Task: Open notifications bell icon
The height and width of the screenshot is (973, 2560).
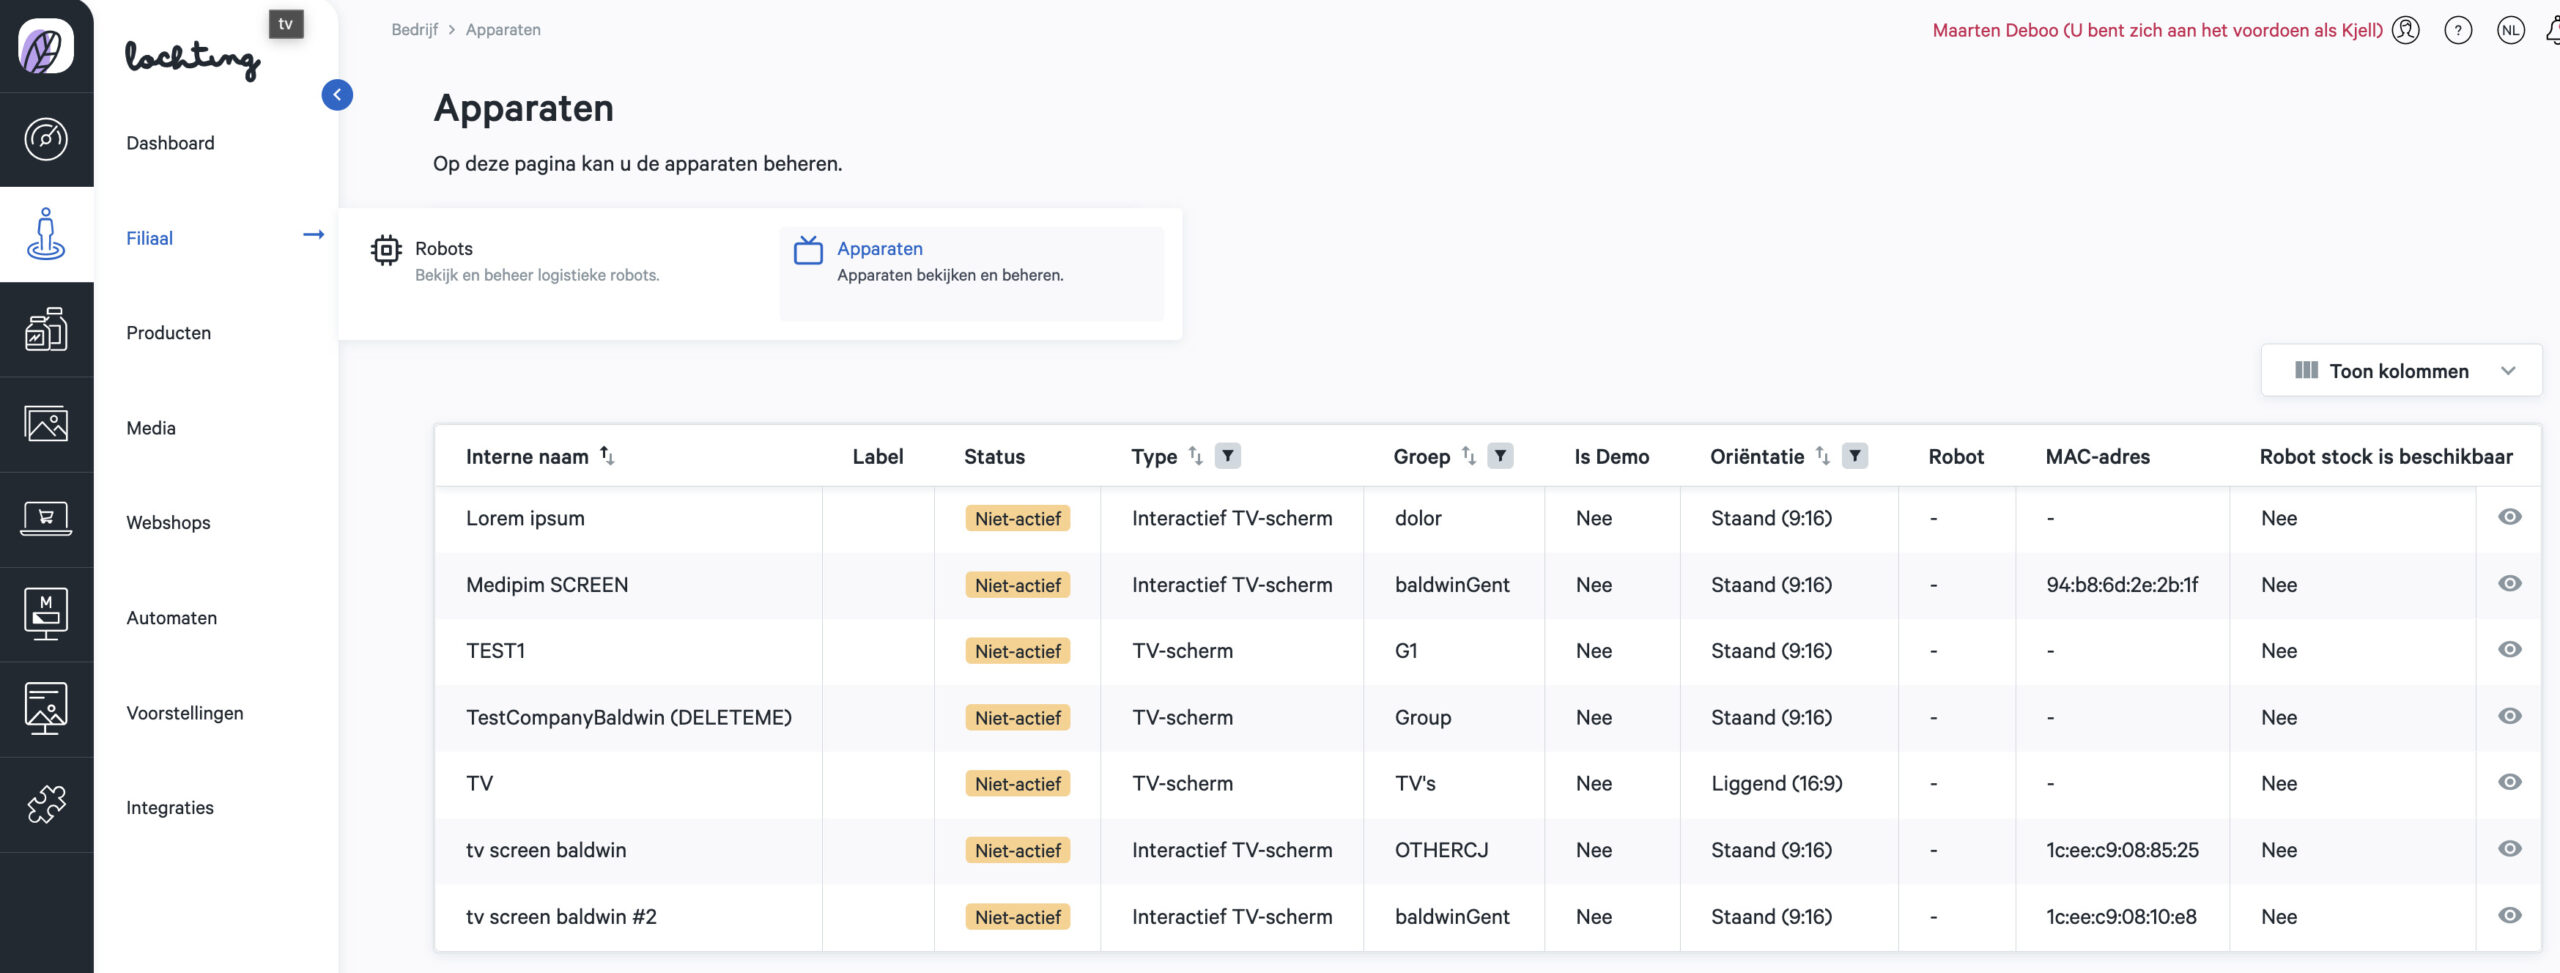Action: [2553, 30]
